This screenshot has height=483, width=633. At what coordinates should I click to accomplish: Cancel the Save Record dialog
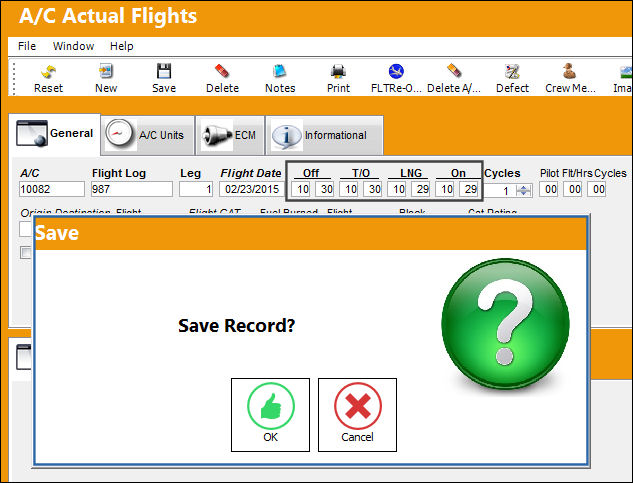357,415
